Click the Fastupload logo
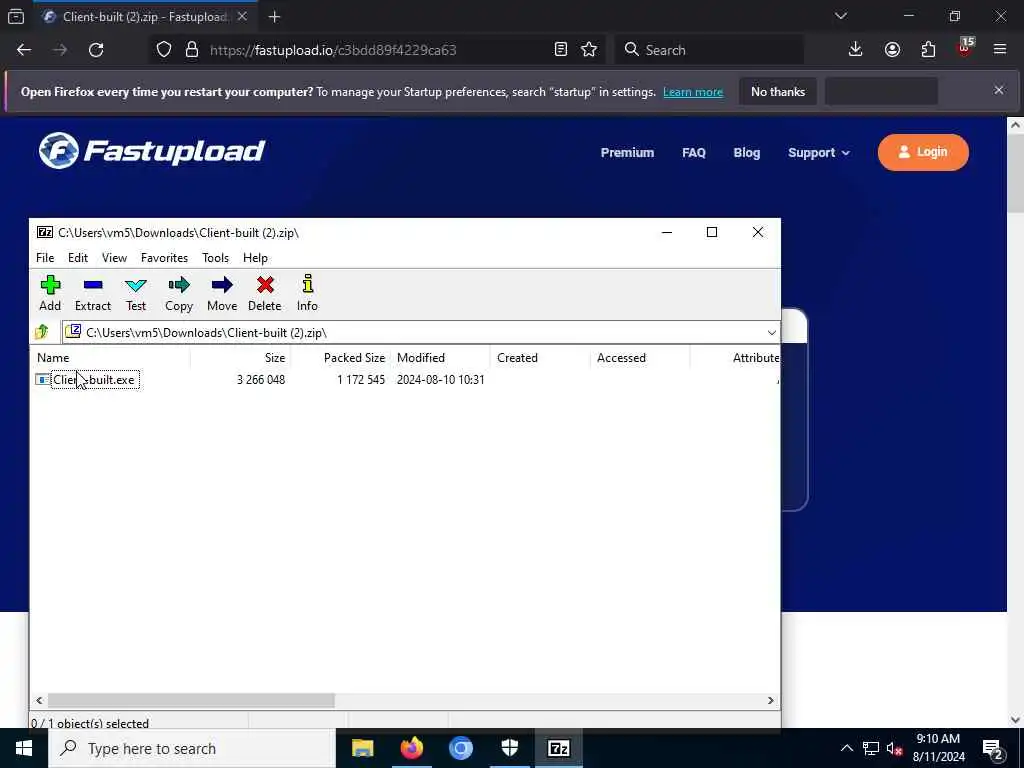 (152, 151)
